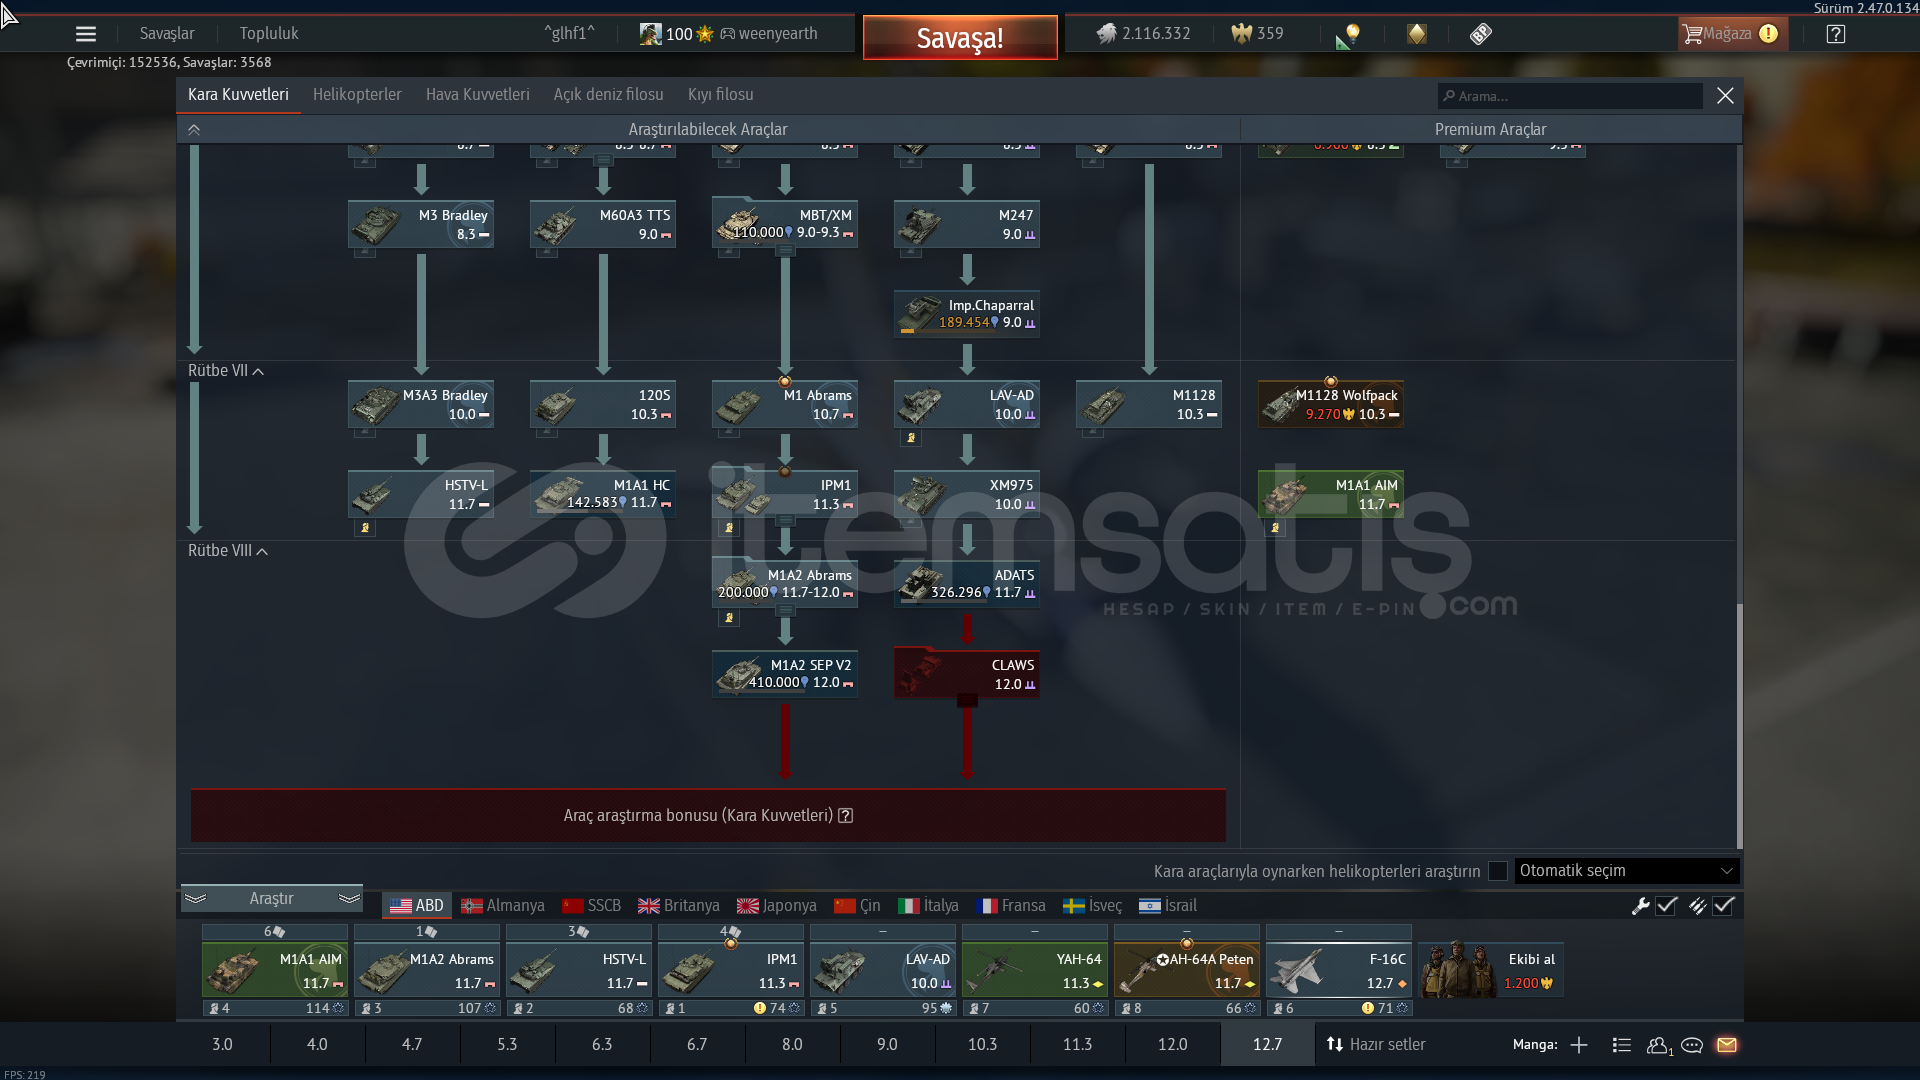Open the hamburger main menu

point(86,34)
